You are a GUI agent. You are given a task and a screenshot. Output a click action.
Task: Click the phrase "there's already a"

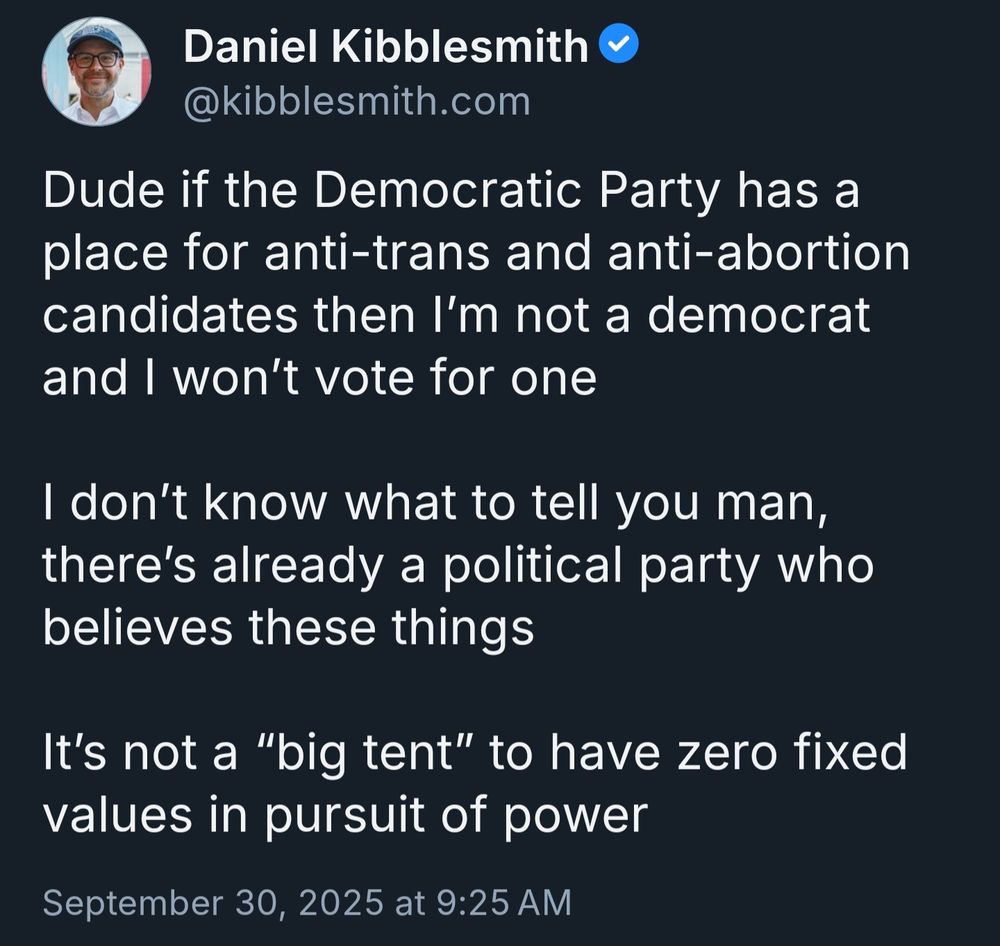pos(234,566)
